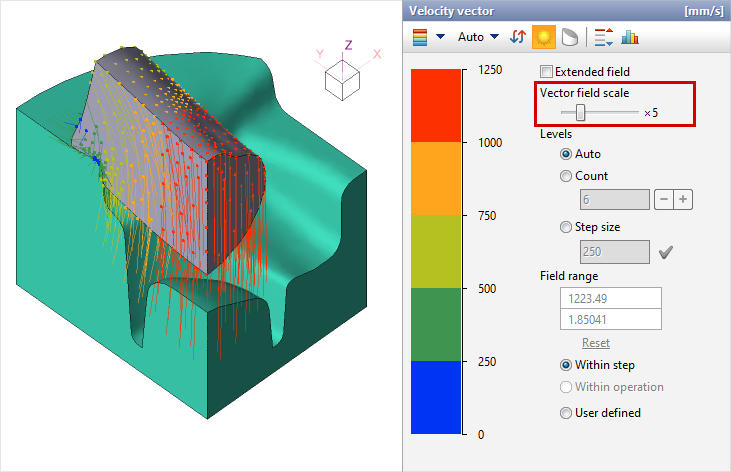Open the color palette dropdown arrow

[x=440, y=37]
